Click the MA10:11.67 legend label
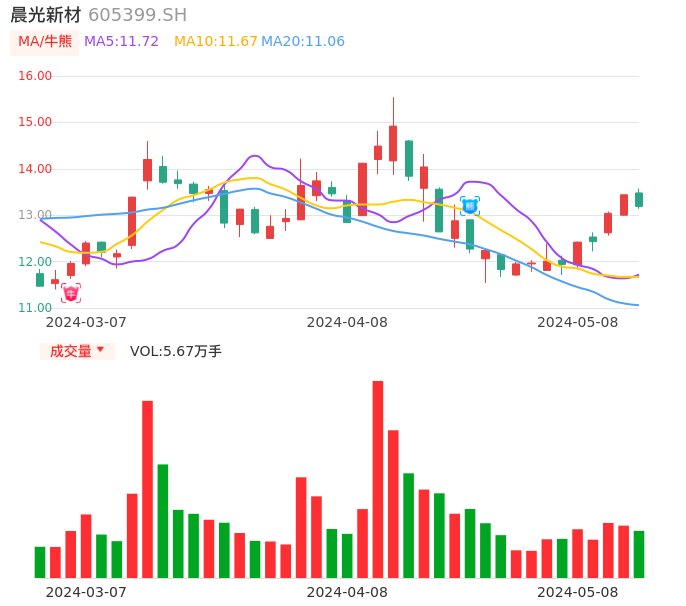686x606 pixels. 216,42
